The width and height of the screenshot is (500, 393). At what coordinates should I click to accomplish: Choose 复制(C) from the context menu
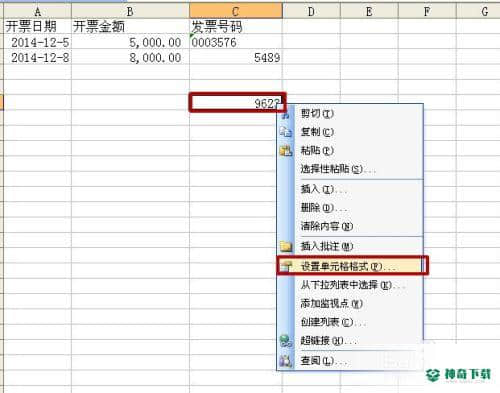click(x=350, y=132)
